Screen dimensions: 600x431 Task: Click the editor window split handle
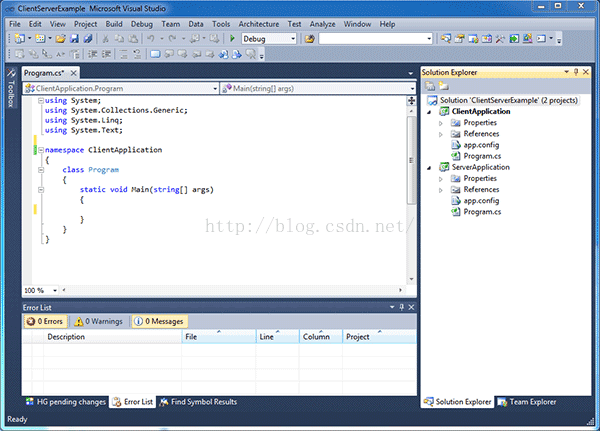[x=411, y=101]
